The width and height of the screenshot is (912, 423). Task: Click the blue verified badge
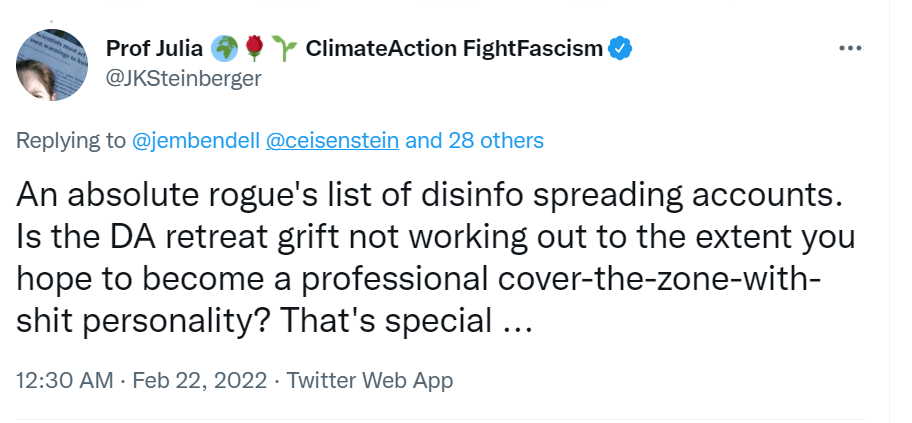click(619, 48)
